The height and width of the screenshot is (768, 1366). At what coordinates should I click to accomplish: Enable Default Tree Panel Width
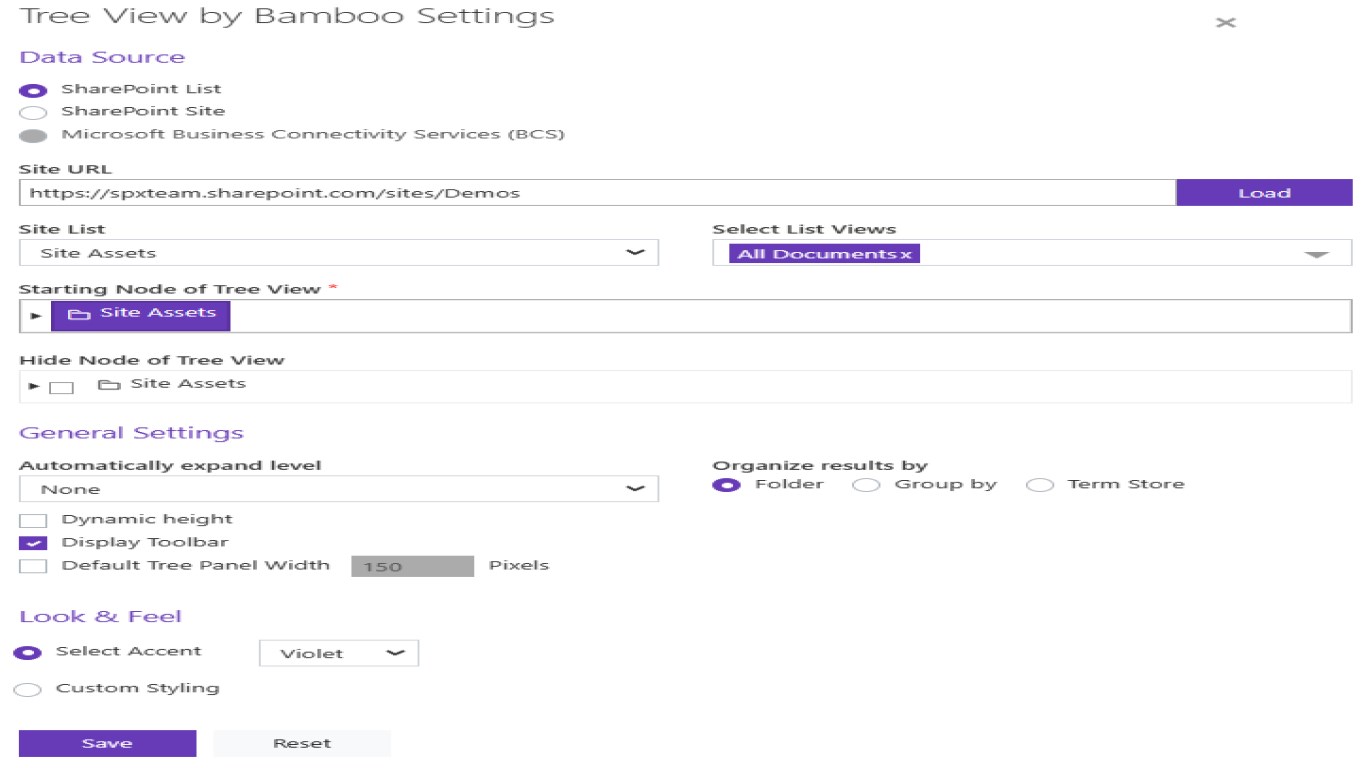coord(33,566)
